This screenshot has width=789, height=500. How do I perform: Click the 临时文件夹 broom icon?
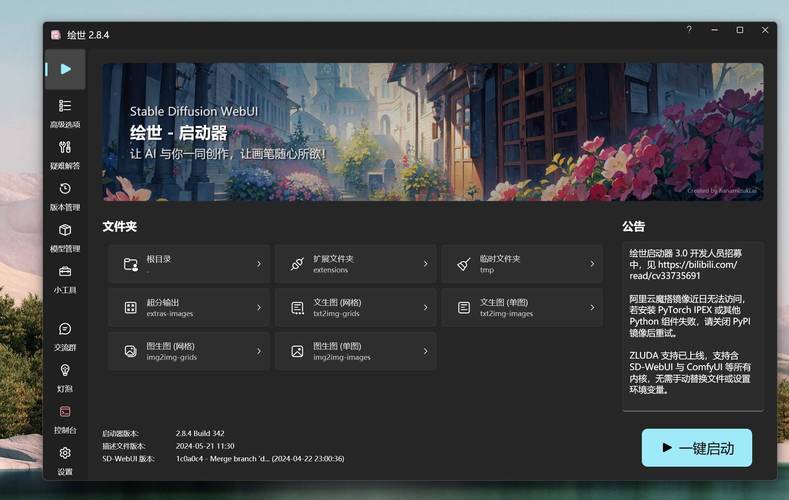(464, 264)
